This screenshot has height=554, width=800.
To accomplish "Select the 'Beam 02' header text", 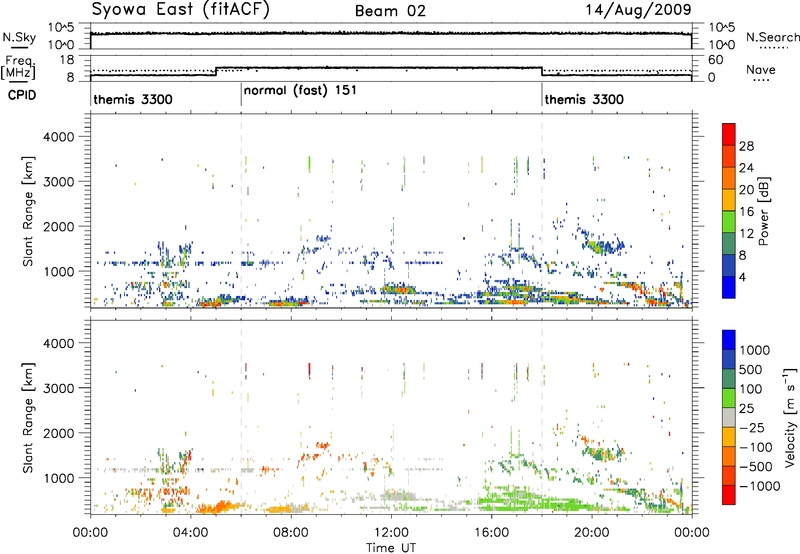I will click(x=390, y=11).
